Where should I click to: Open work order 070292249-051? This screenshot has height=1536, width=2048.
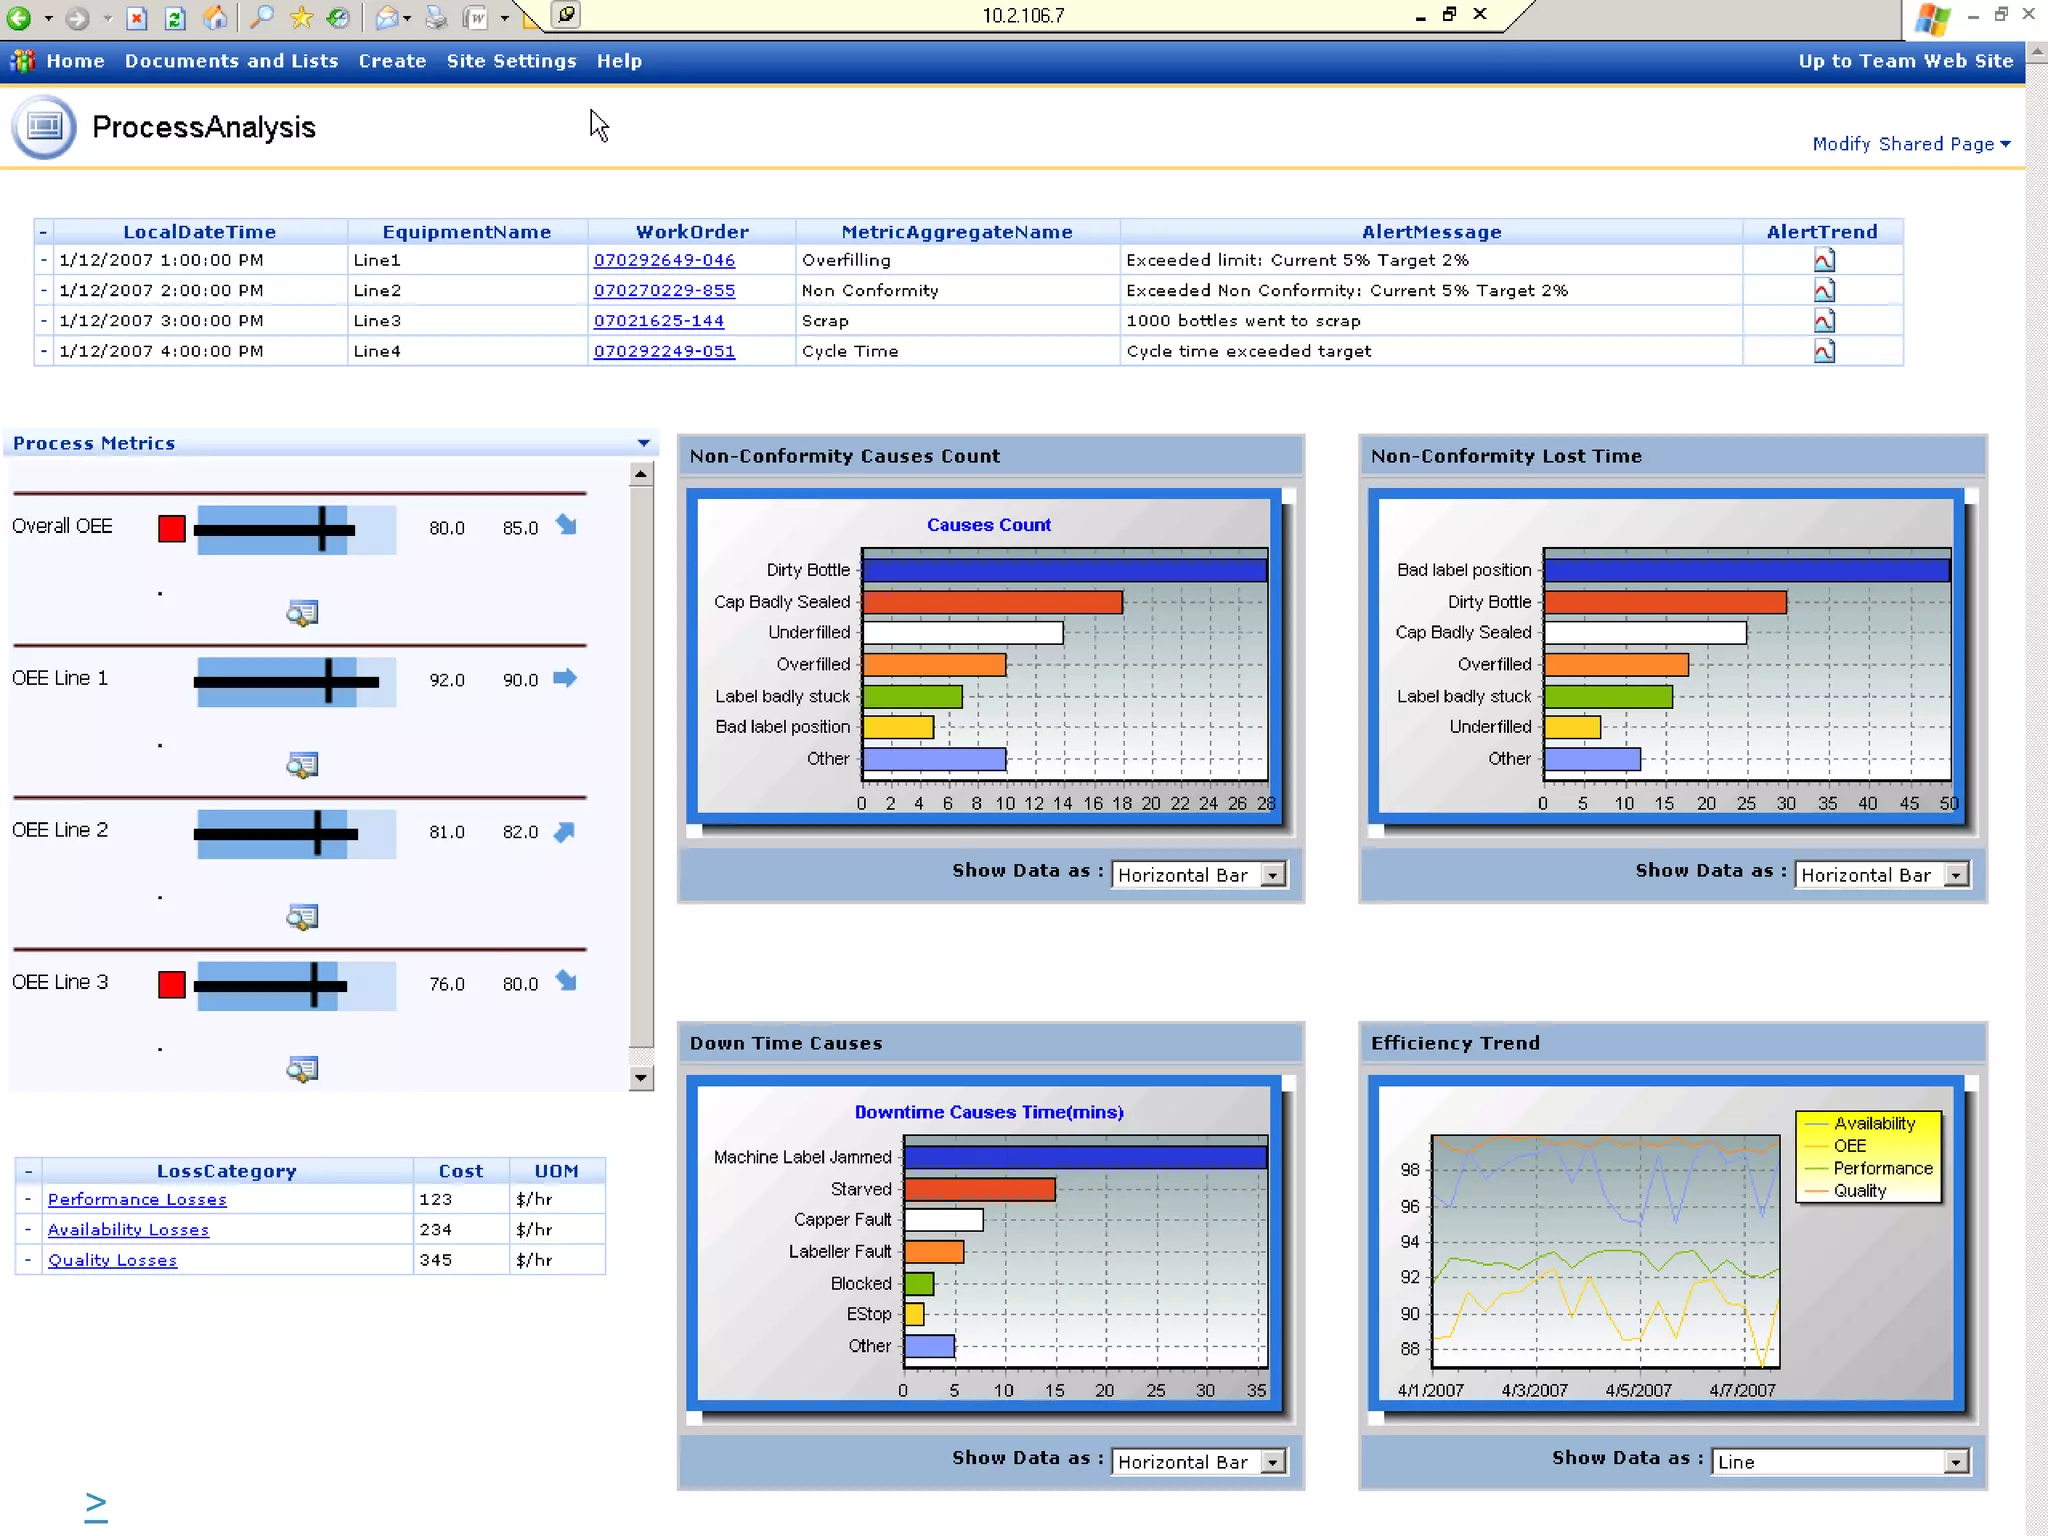click(664, 352)
